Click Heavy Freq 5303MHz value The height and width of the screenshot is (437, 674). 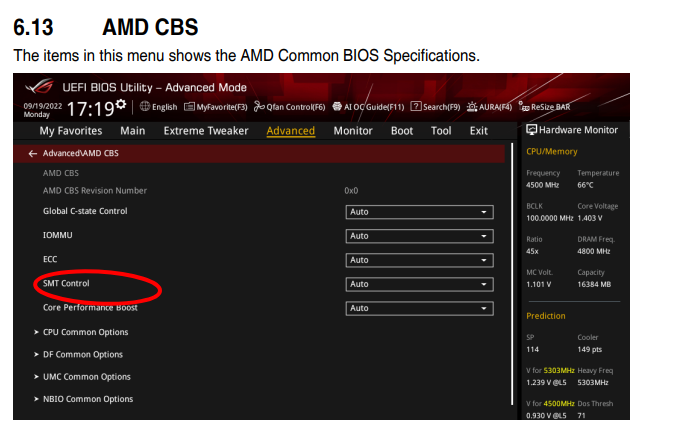click(x=593, y=382)
